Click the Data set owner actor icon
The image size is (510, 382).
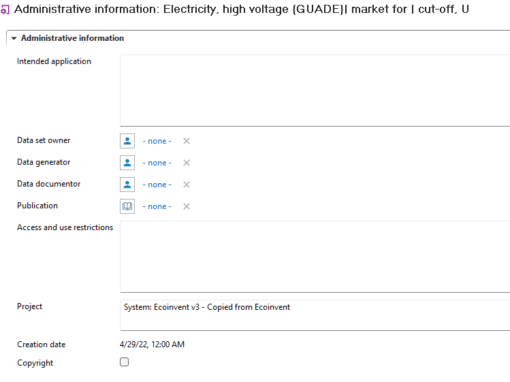pyautogui.click(x=127, y=141)
